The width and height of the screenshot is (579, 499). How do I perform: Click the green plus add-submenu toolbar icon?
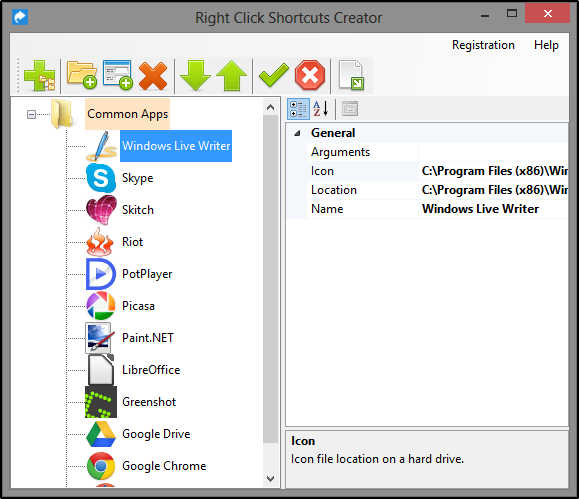[x=40, y=75]
